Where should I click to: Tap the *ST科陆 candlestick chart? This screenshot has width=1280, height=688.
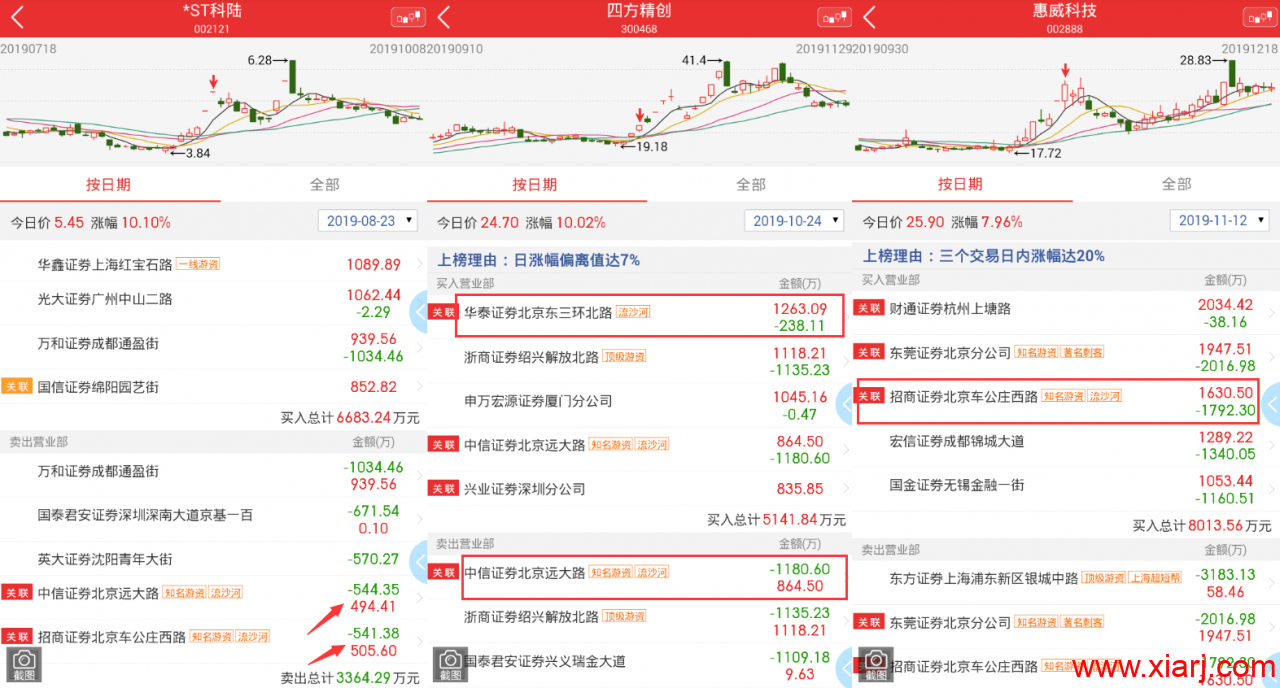(x=213, y=103)
